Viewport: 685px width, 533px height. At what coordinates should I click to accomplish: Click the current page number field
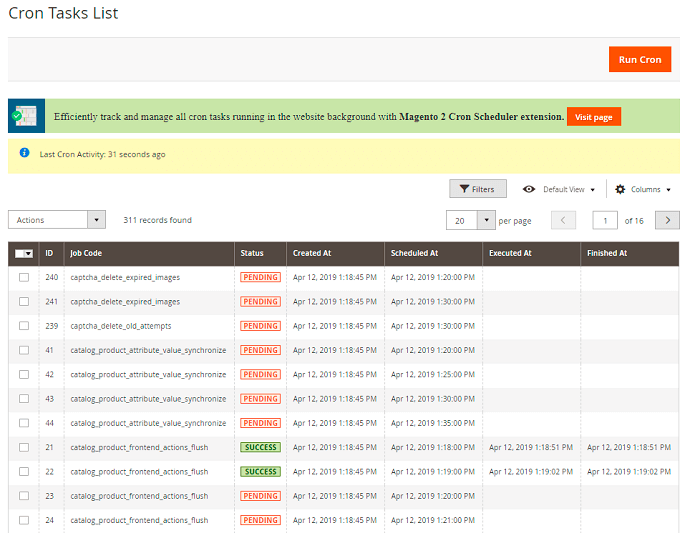[x=605, y=220]
